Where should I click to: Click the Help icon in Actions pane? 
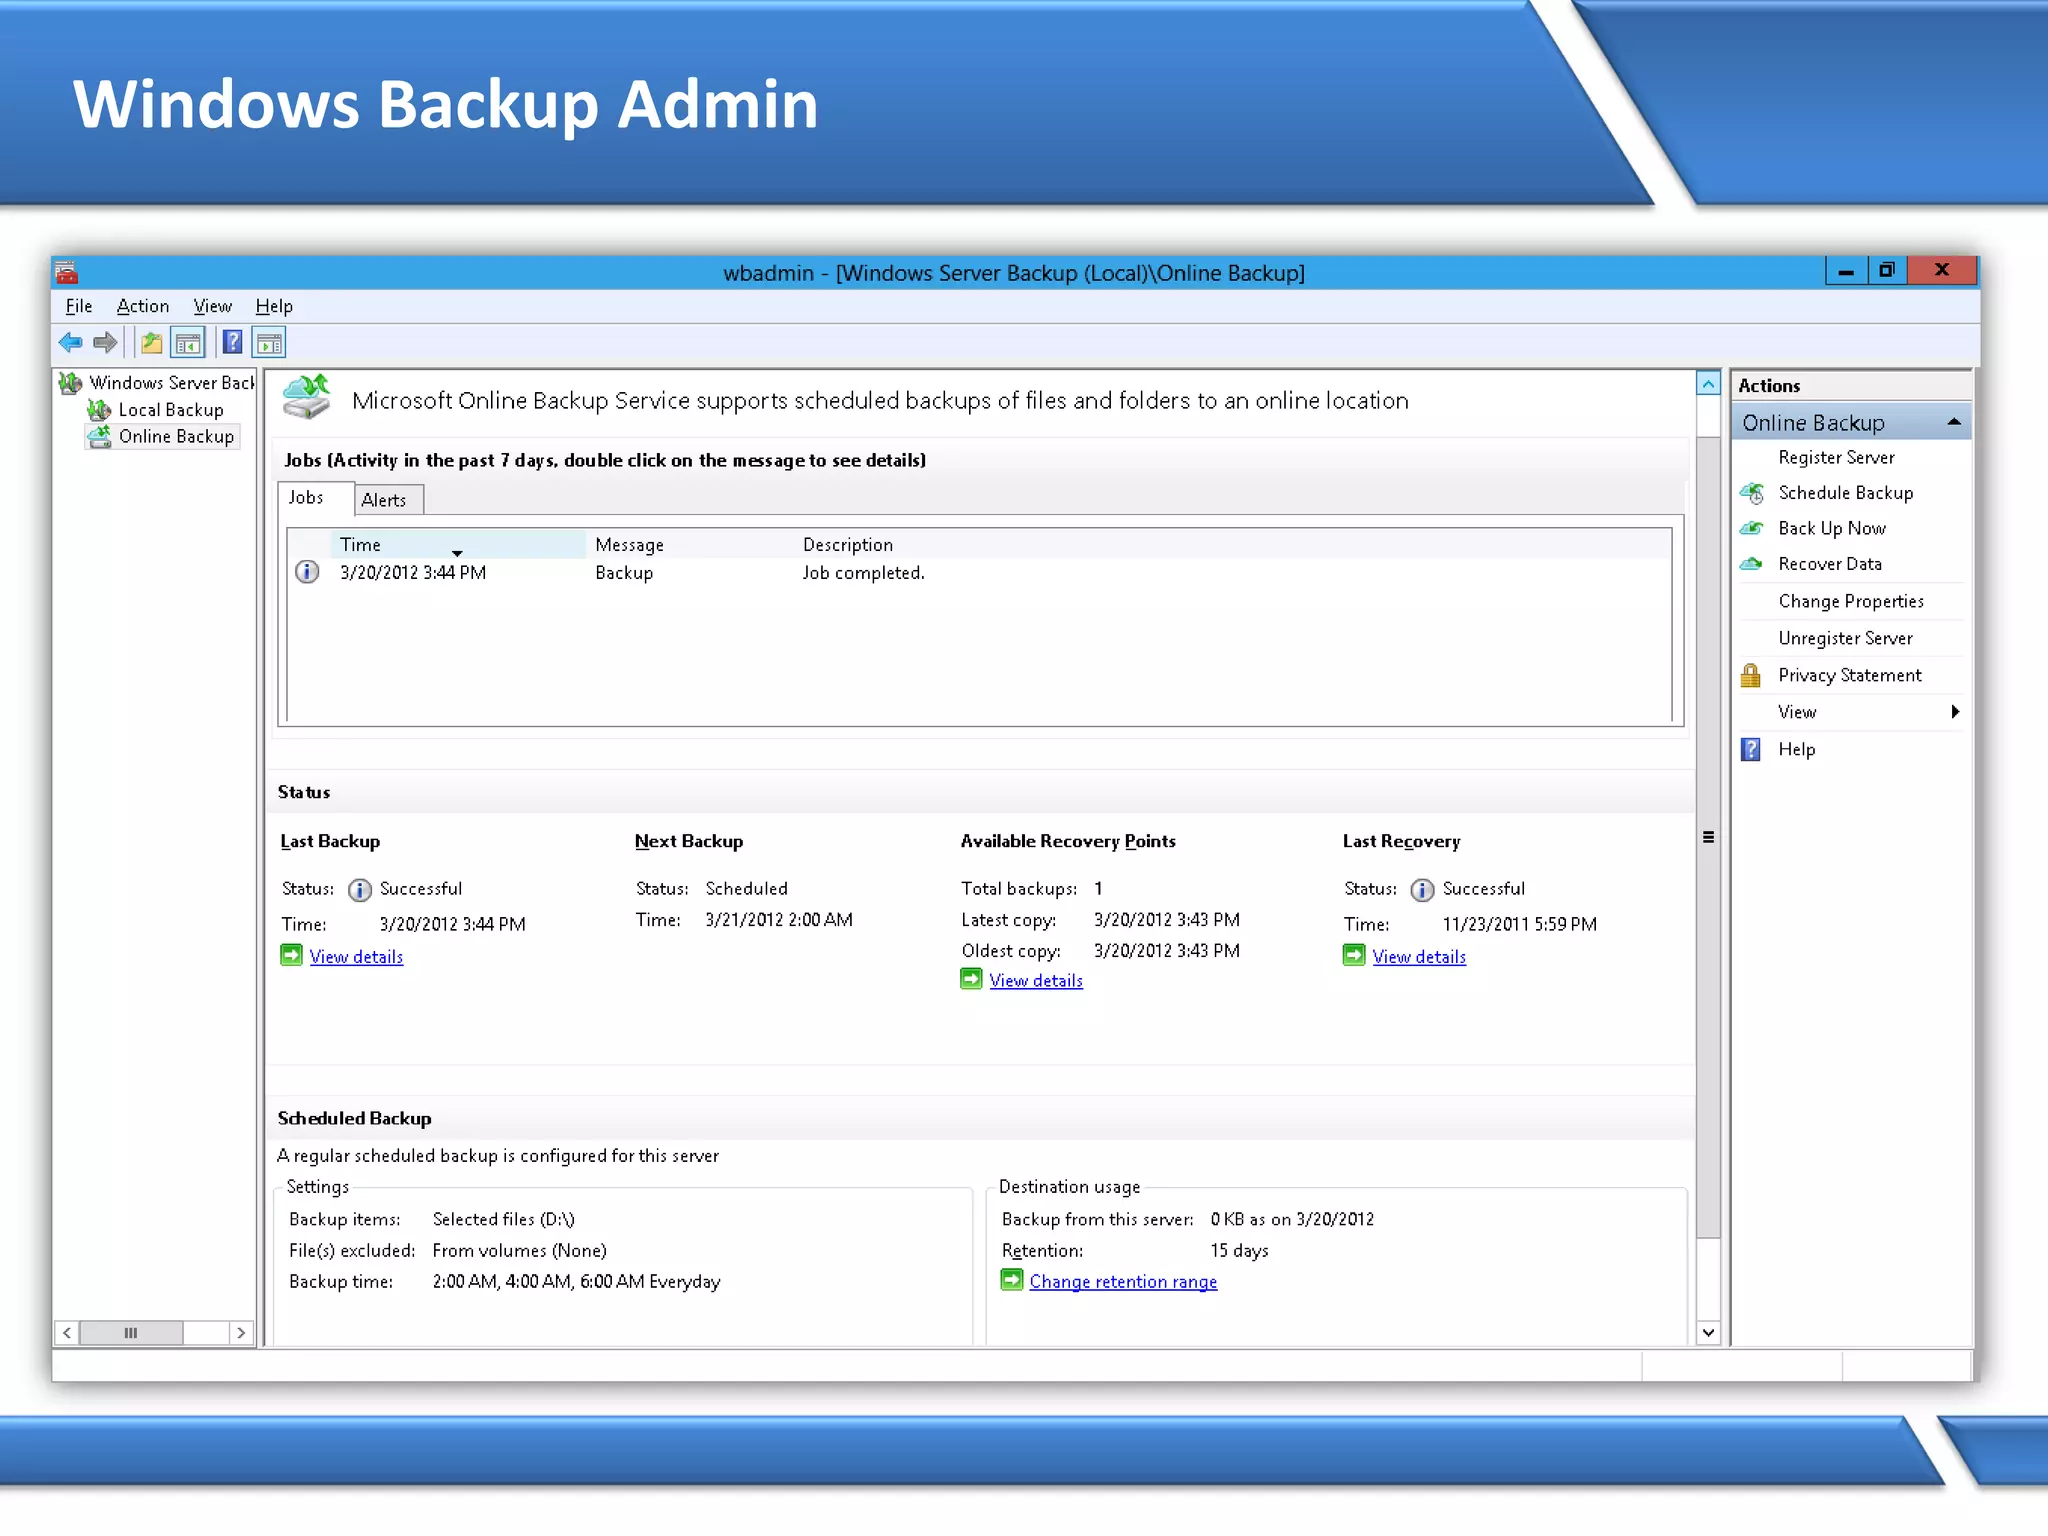1751,749
